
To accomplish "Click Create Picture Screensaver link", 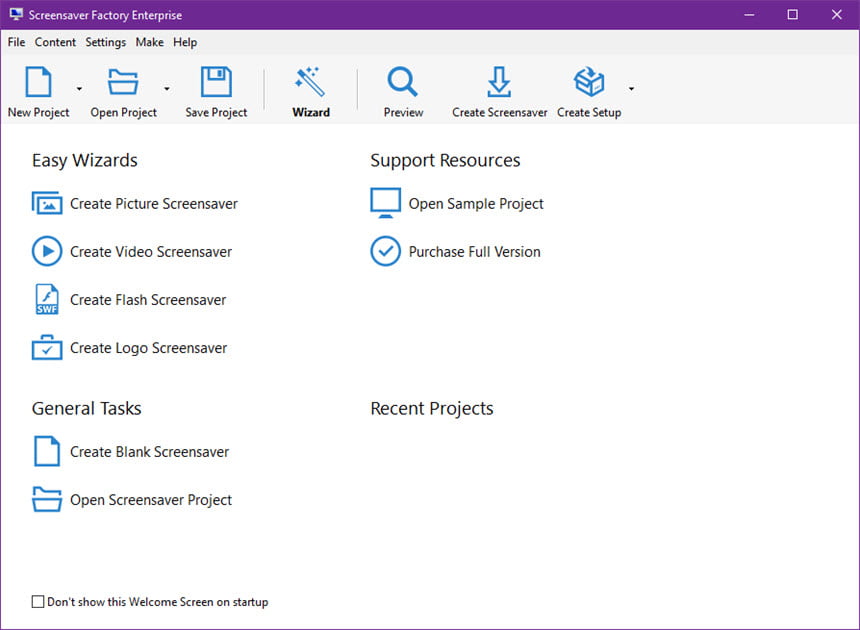I will pos(154,203).
